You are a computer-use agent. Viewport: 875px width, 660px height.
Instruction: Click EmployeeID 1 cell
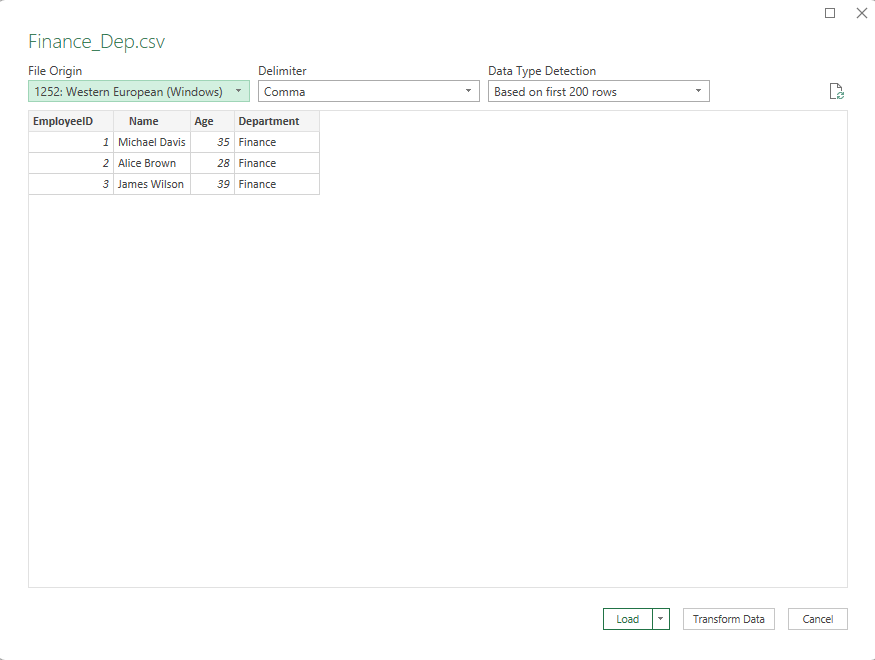(x=71, y=142)
